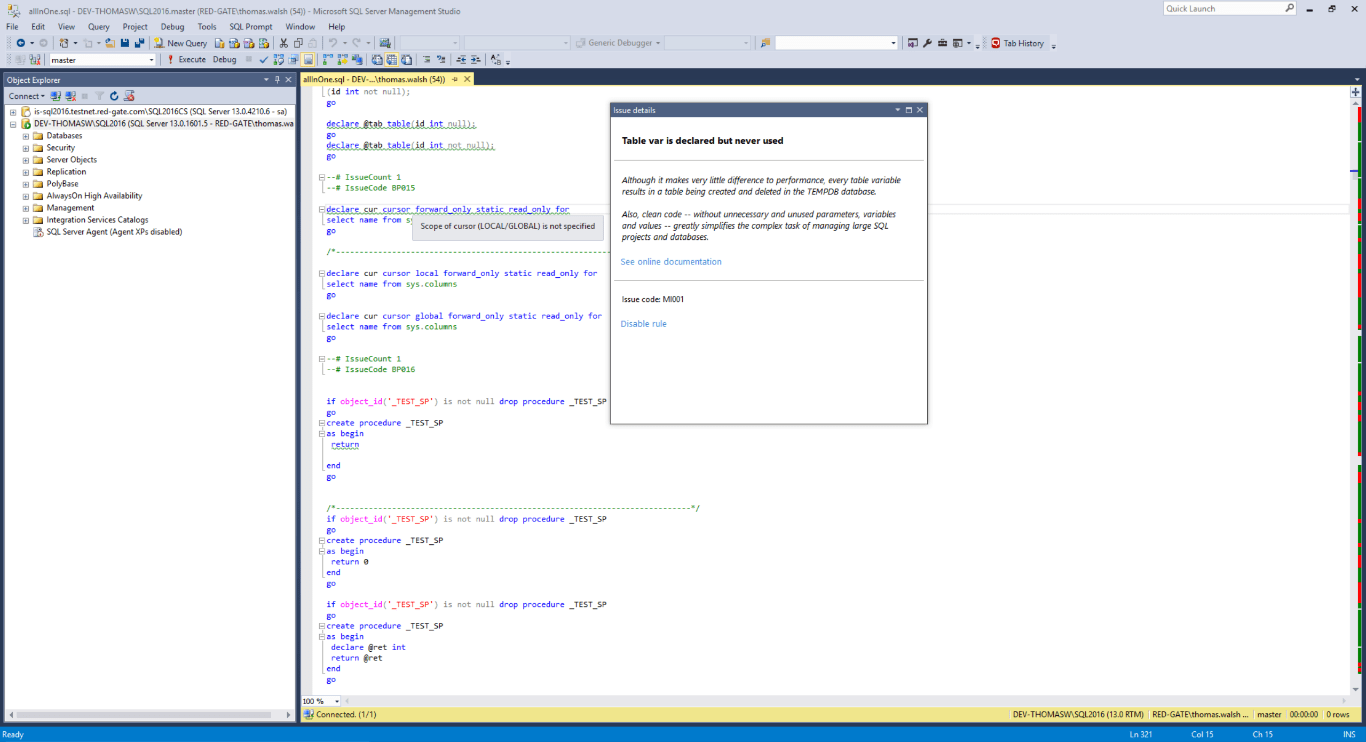Viewport: 1366px width, 742px height.
Task: Click the Open File folder icon
Action: coord(110,43)
